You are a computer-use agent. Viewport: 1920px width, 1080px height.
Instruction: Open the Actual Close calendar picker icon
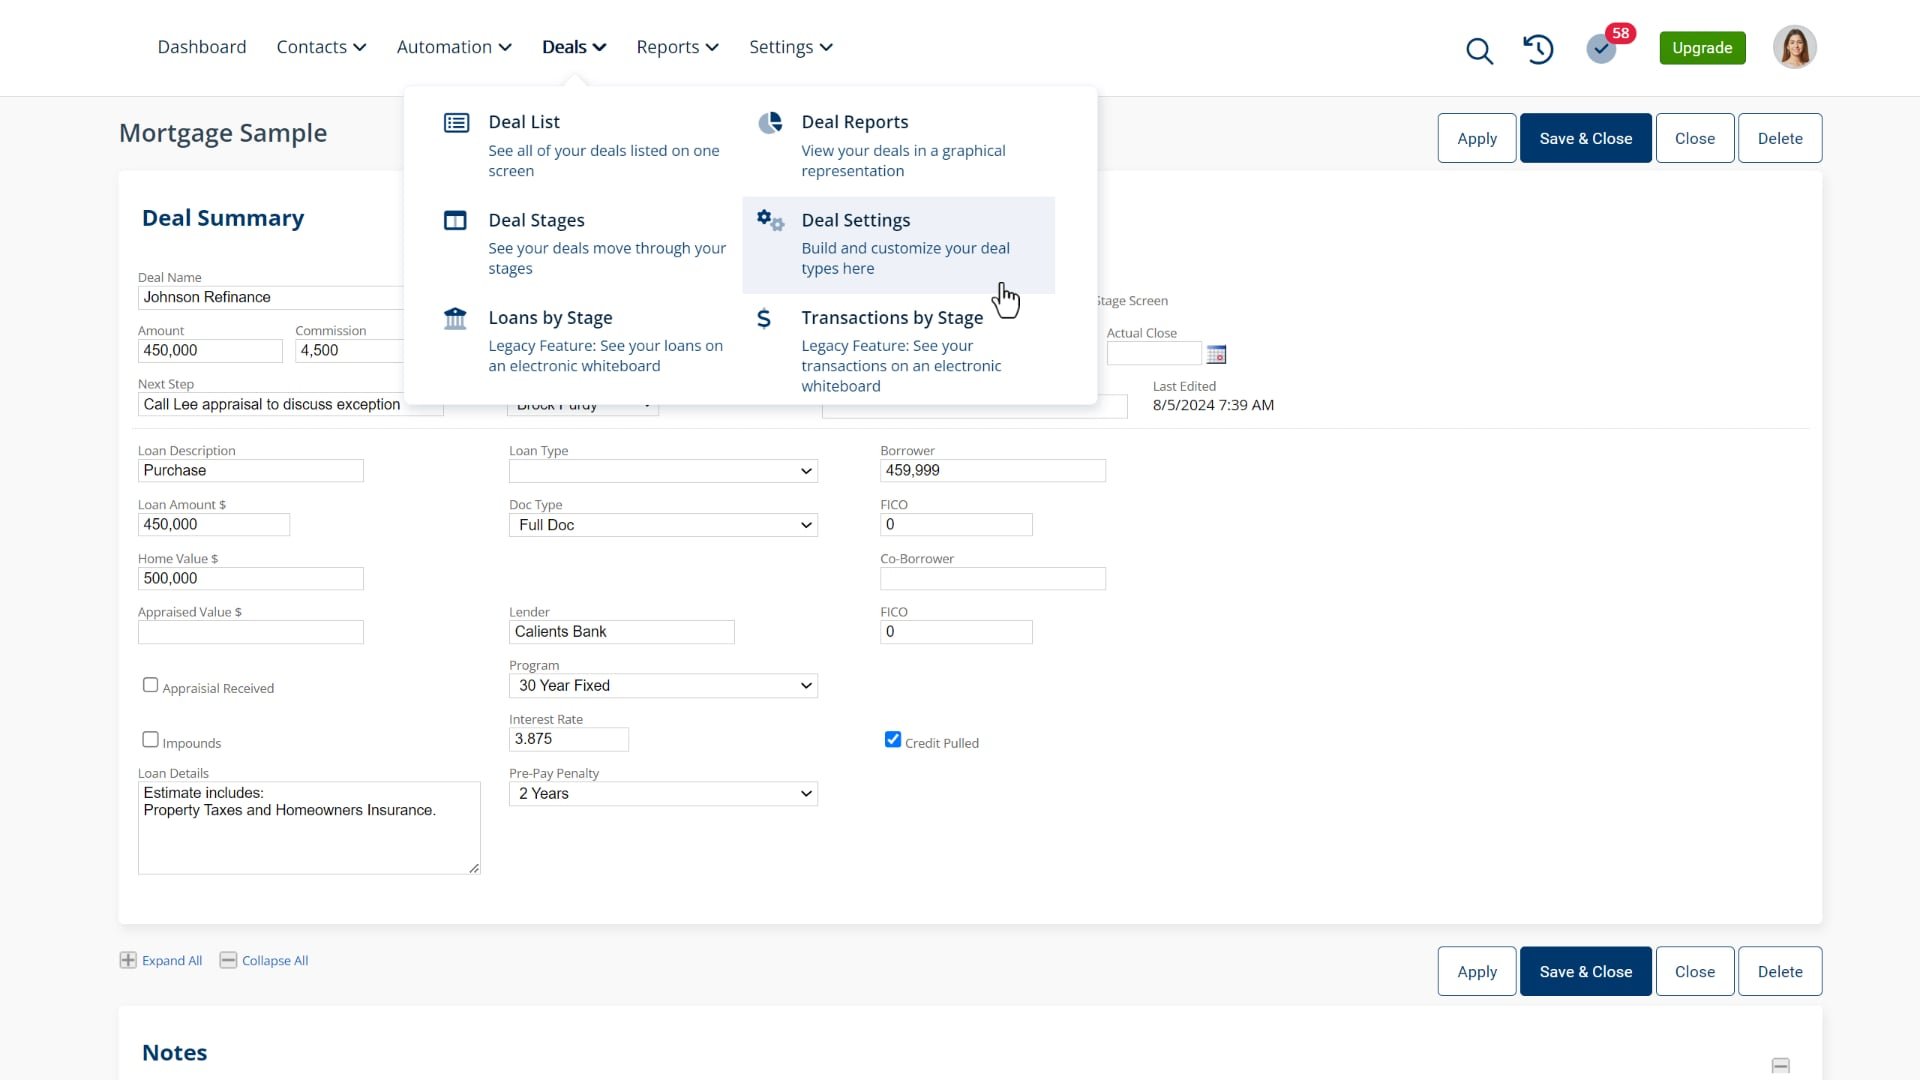coord(1216,354)
